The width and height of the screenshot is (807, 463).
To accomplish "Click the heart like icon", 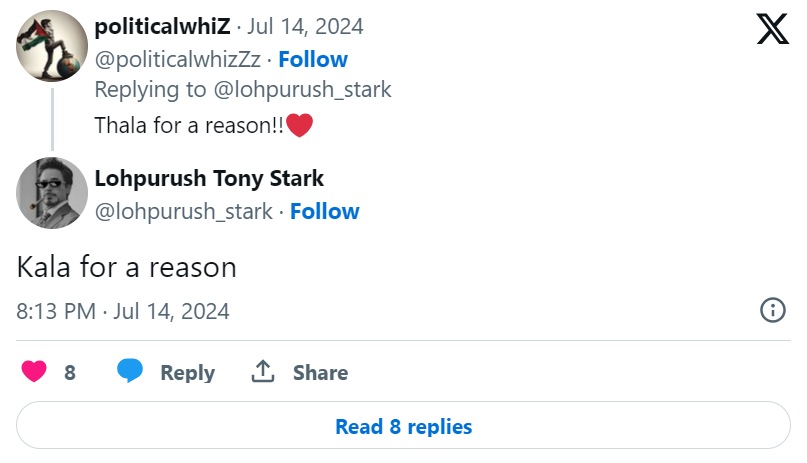I will tap(34, 372).
